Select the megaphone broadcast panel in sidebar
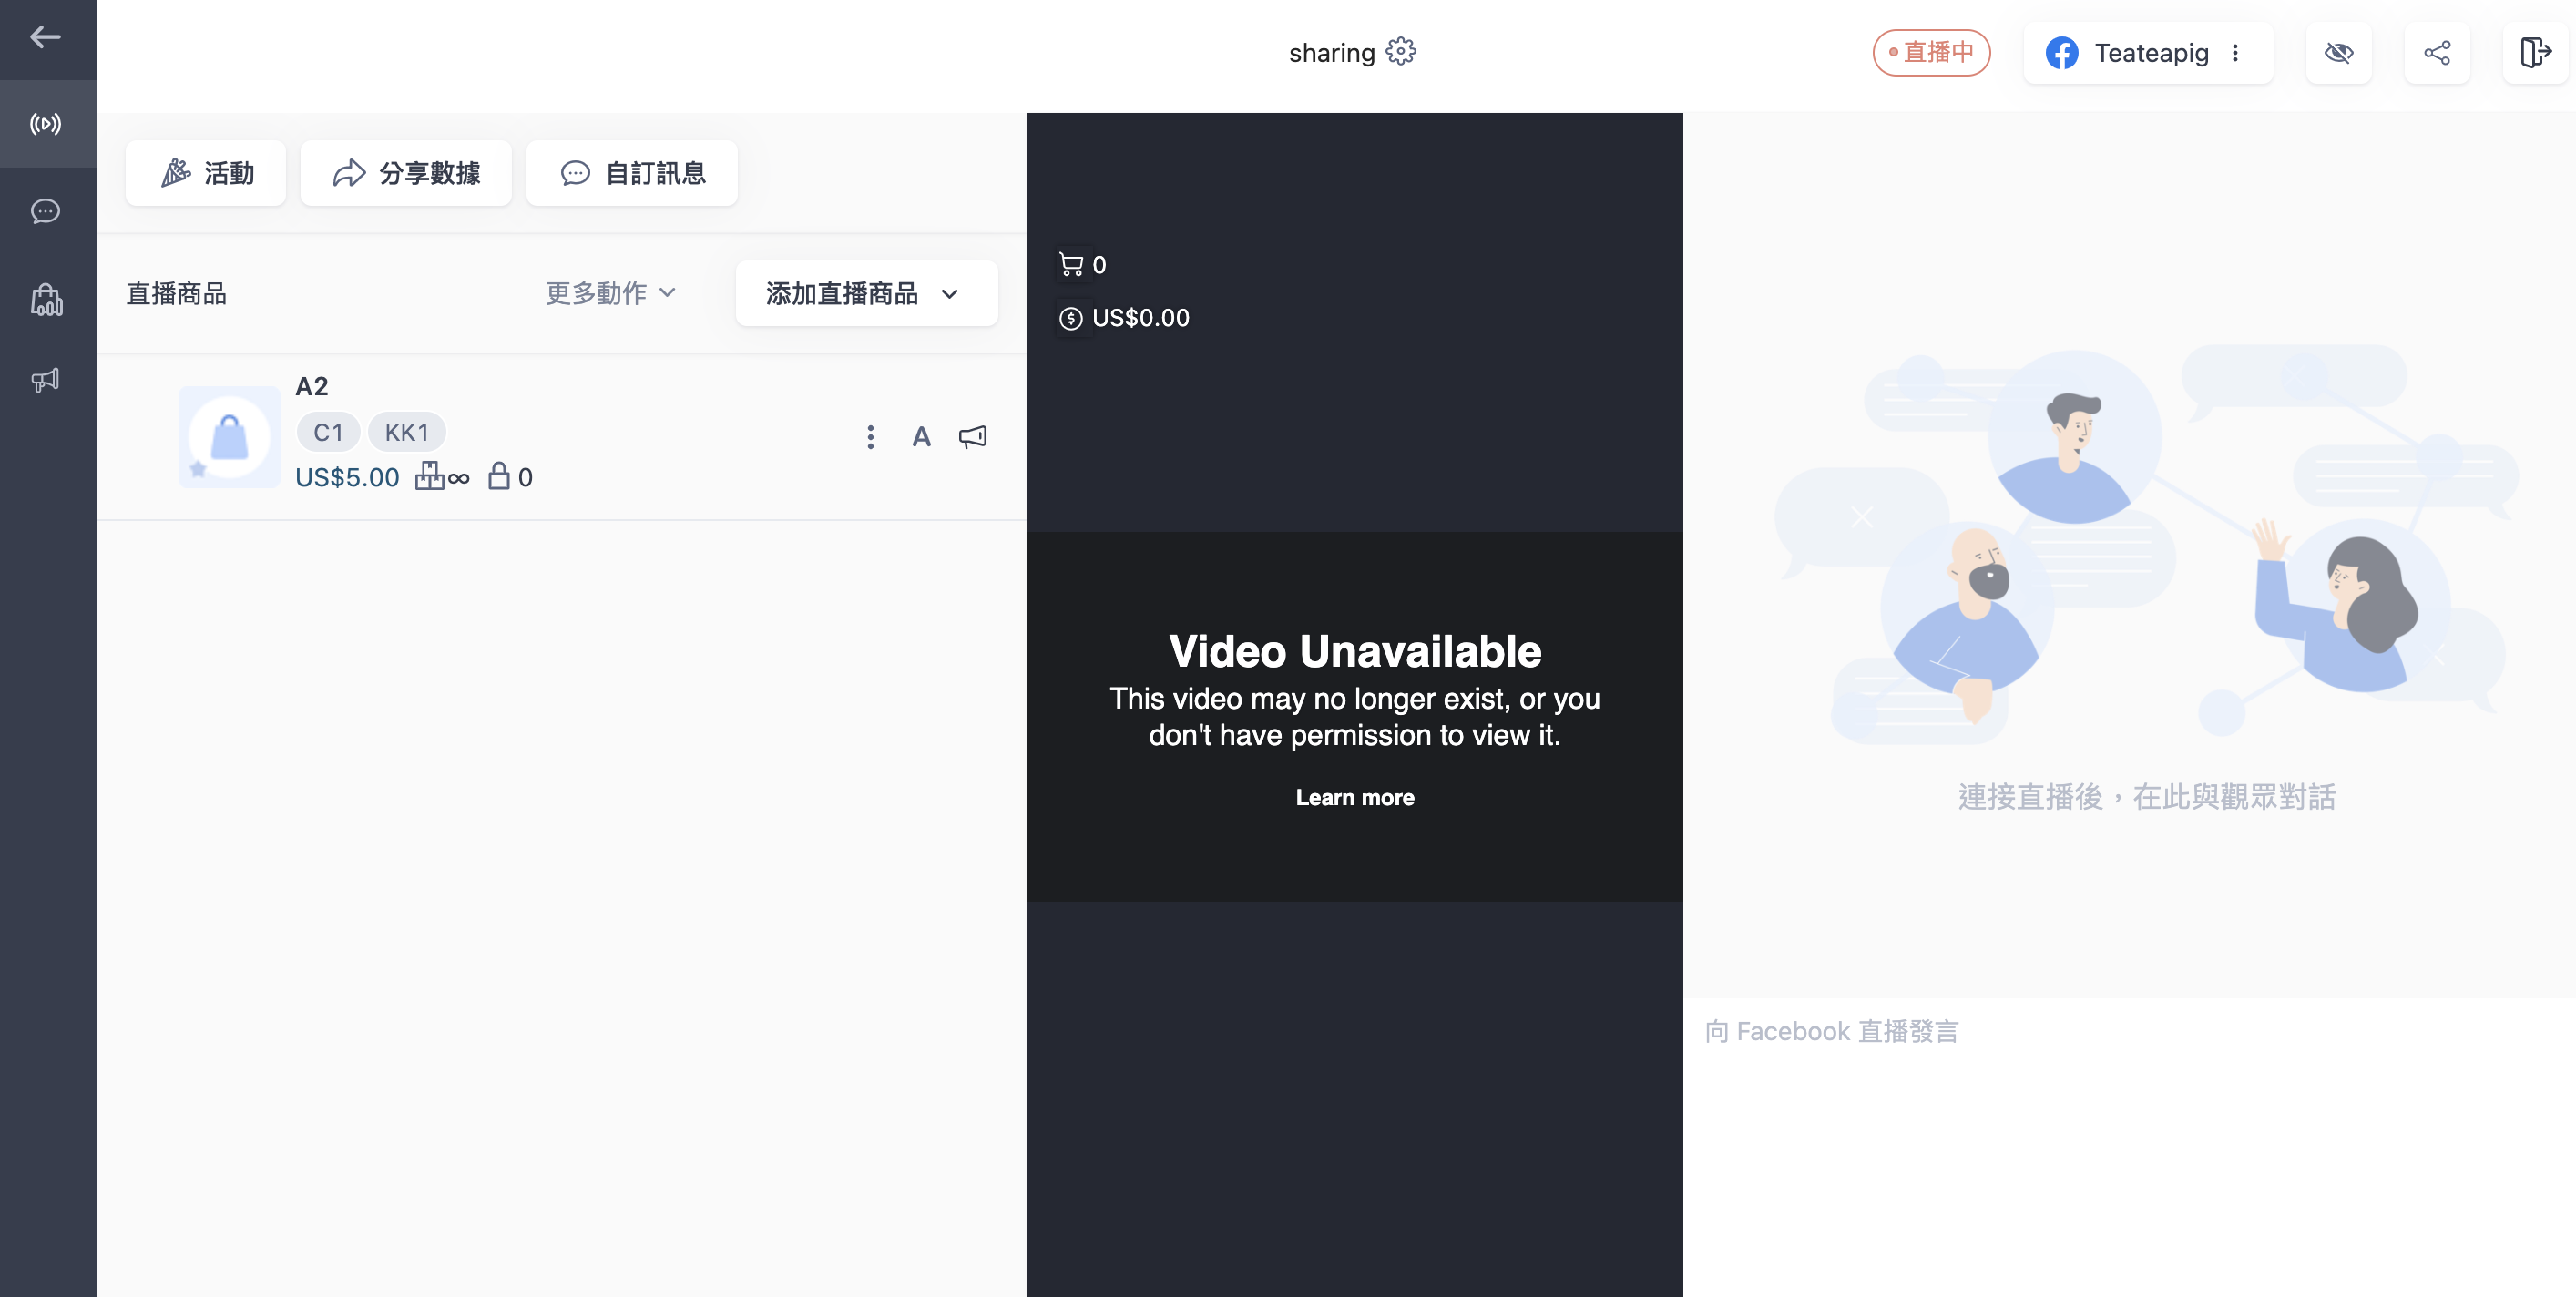2576x1297 pixels. (x=46, y=380)
